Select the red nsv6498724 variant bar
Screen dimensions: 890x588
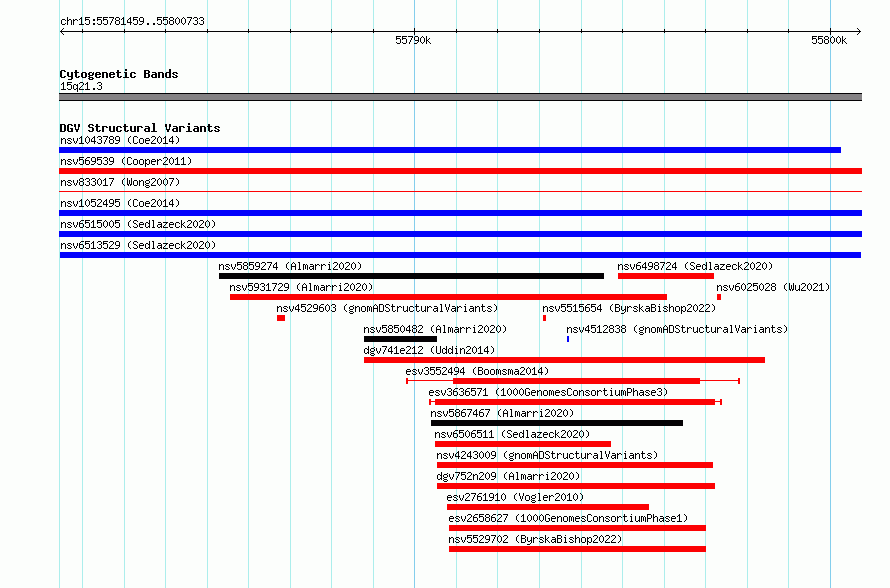pos(666,276)
